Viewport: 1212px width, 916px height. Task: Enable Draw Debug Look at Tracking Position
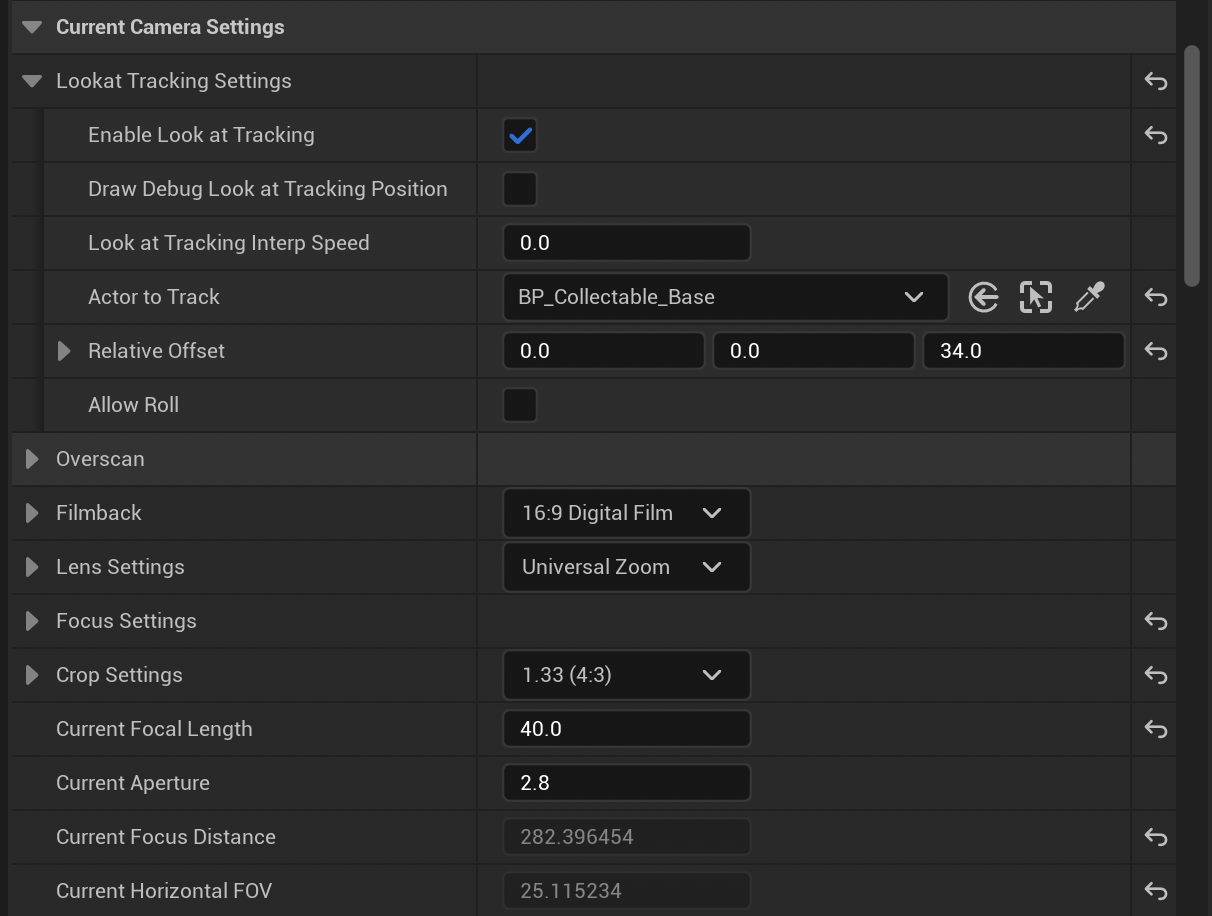(x=519, y=188)
